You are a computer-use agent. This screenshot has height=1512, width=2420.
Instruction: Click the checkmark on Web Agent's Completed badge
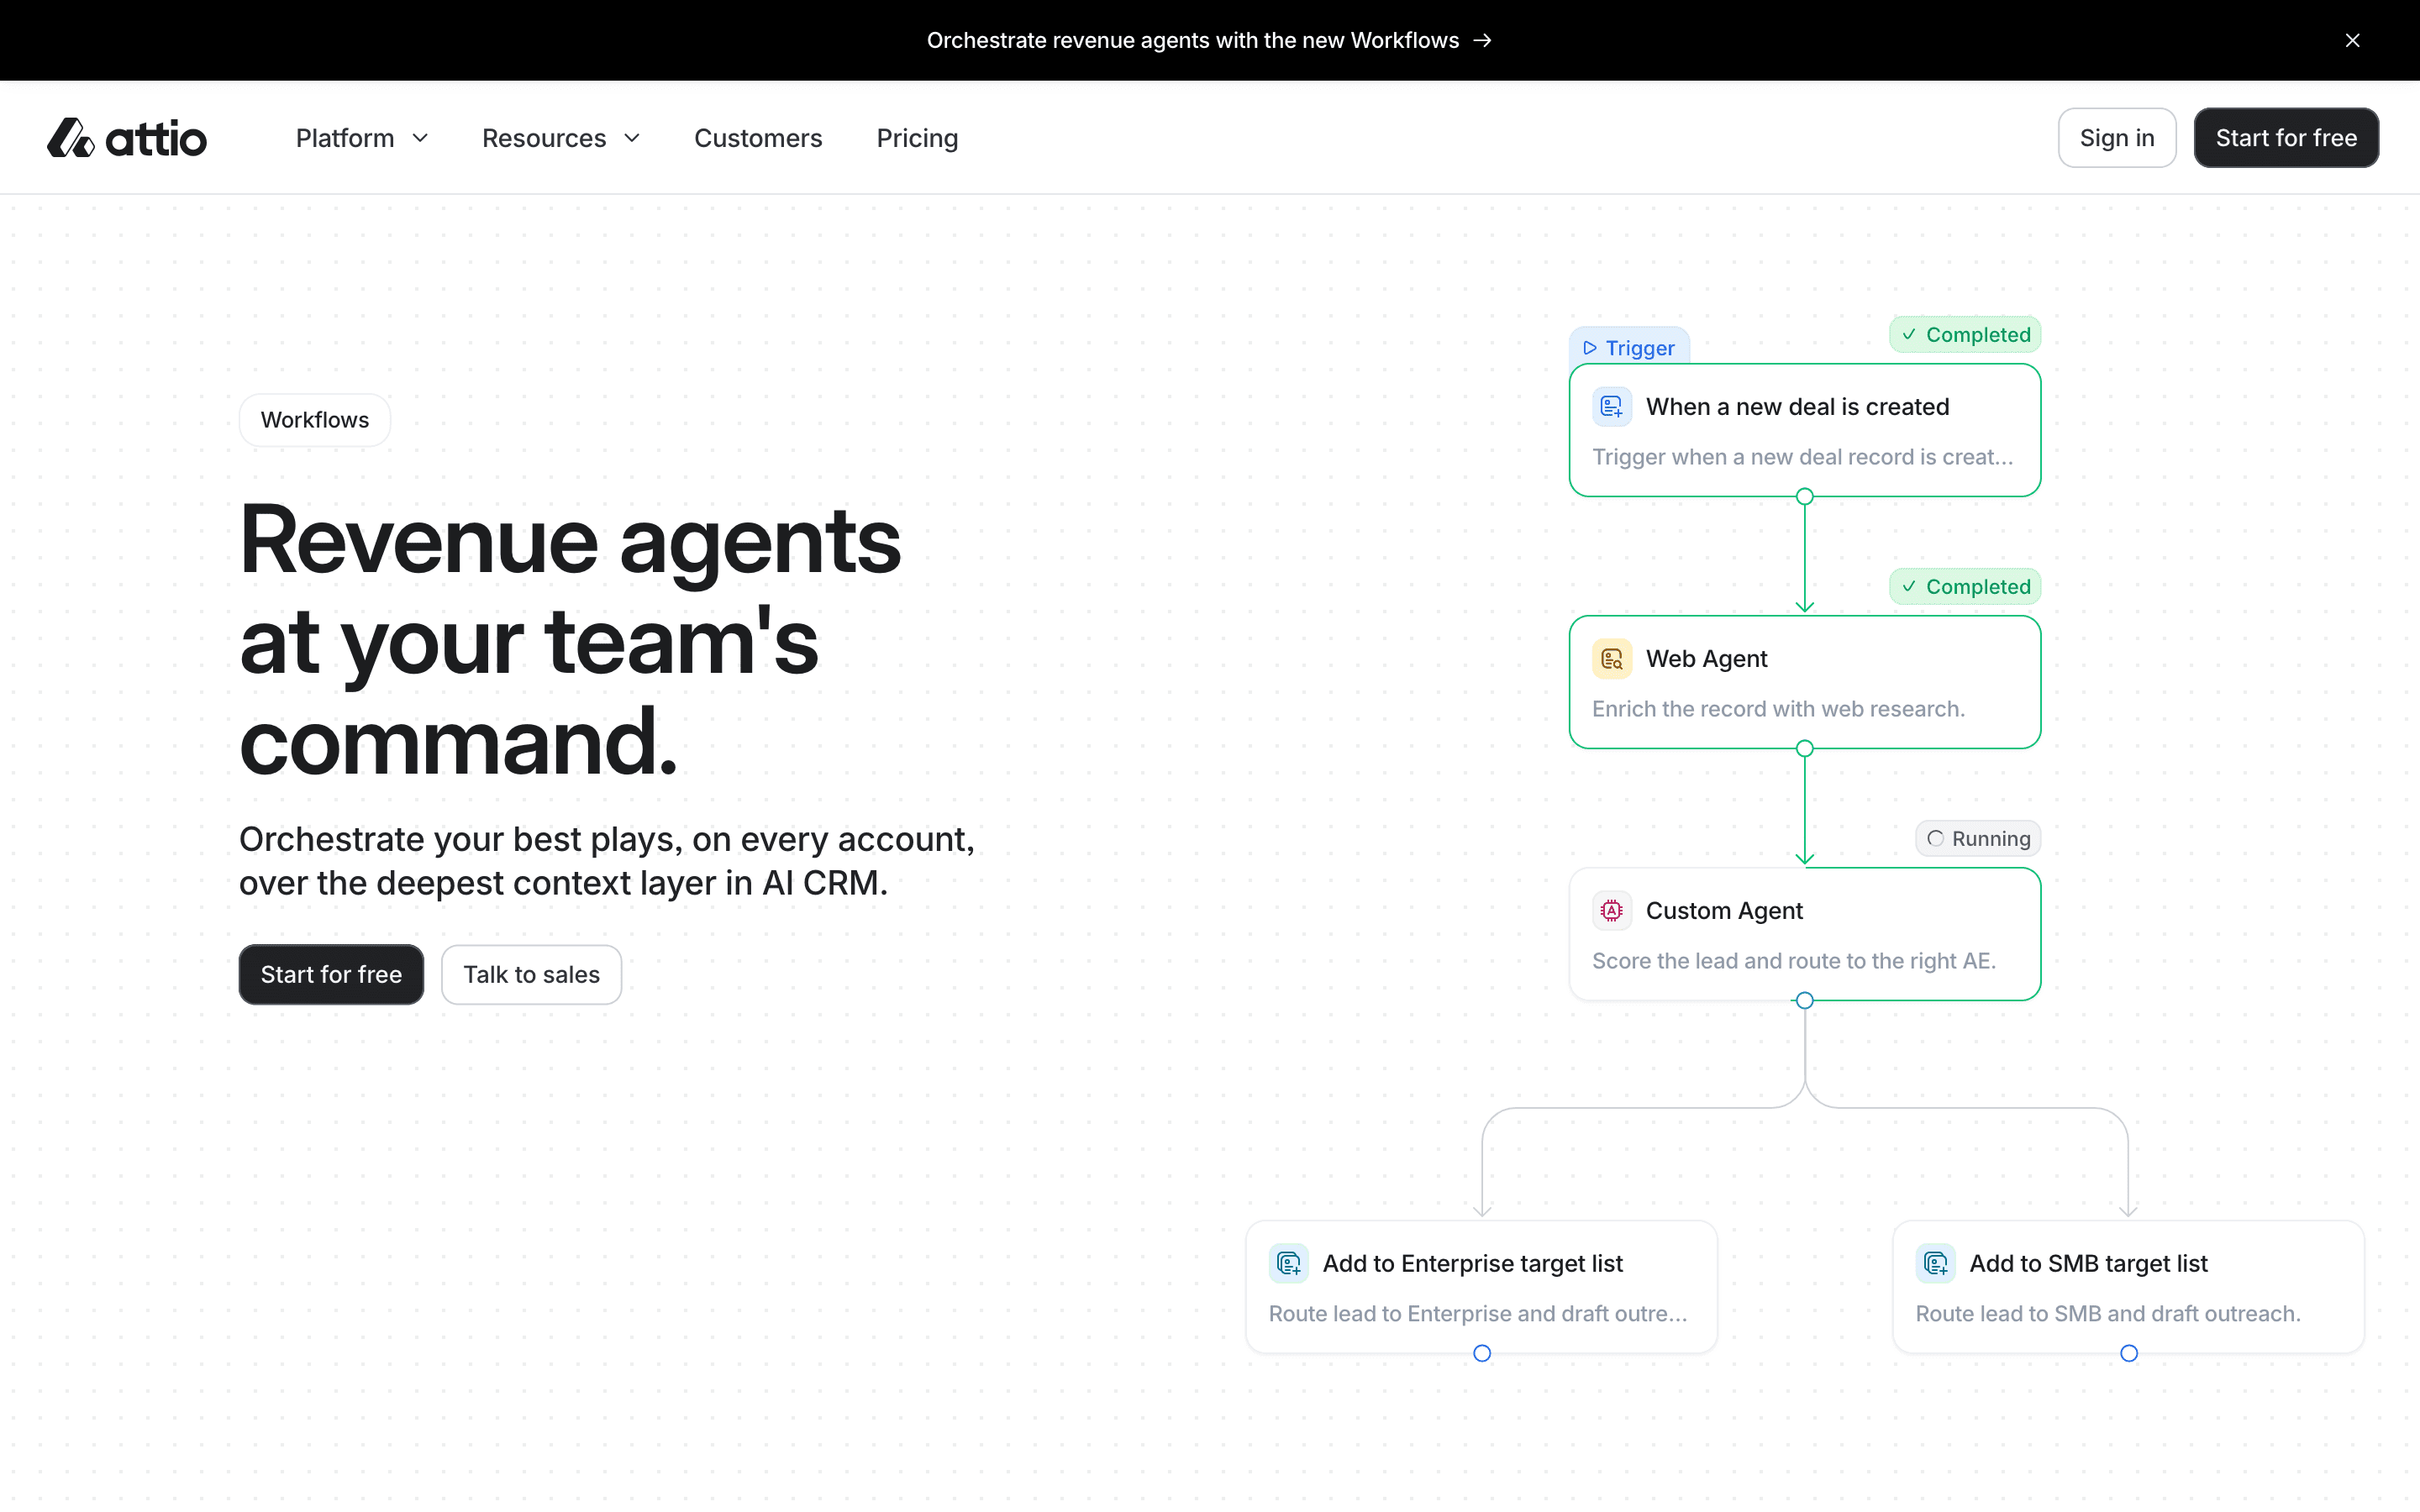[x=1909, y=587]
